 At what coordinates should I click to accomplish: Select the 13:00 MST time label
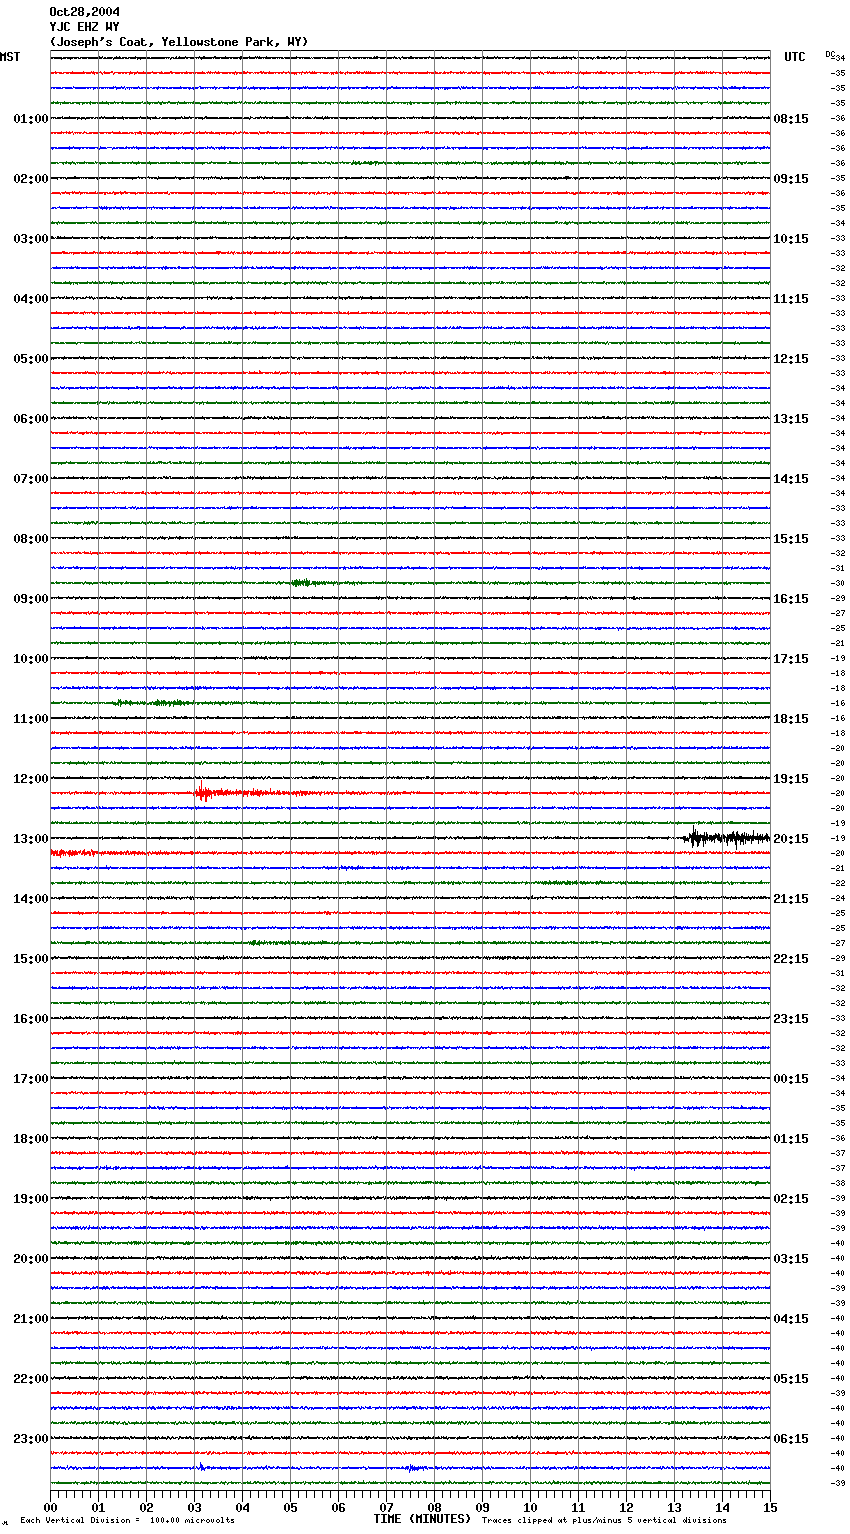coord(31,839)
